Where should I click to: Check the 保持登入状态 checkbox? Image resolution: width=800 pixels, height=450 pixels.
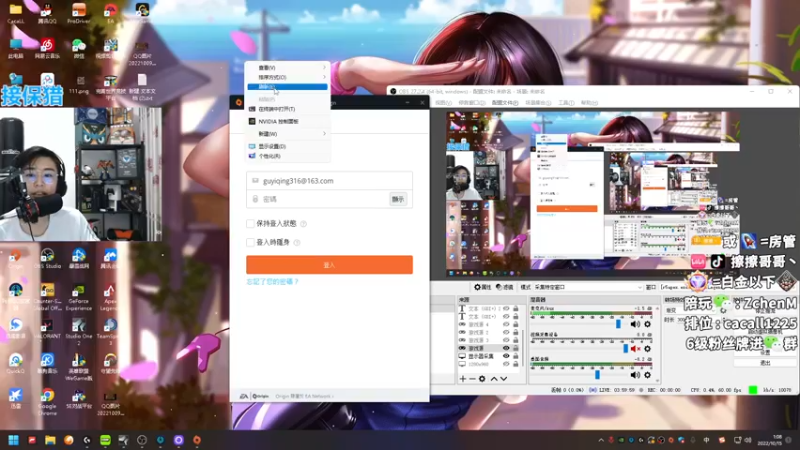(x=250, y=223)
